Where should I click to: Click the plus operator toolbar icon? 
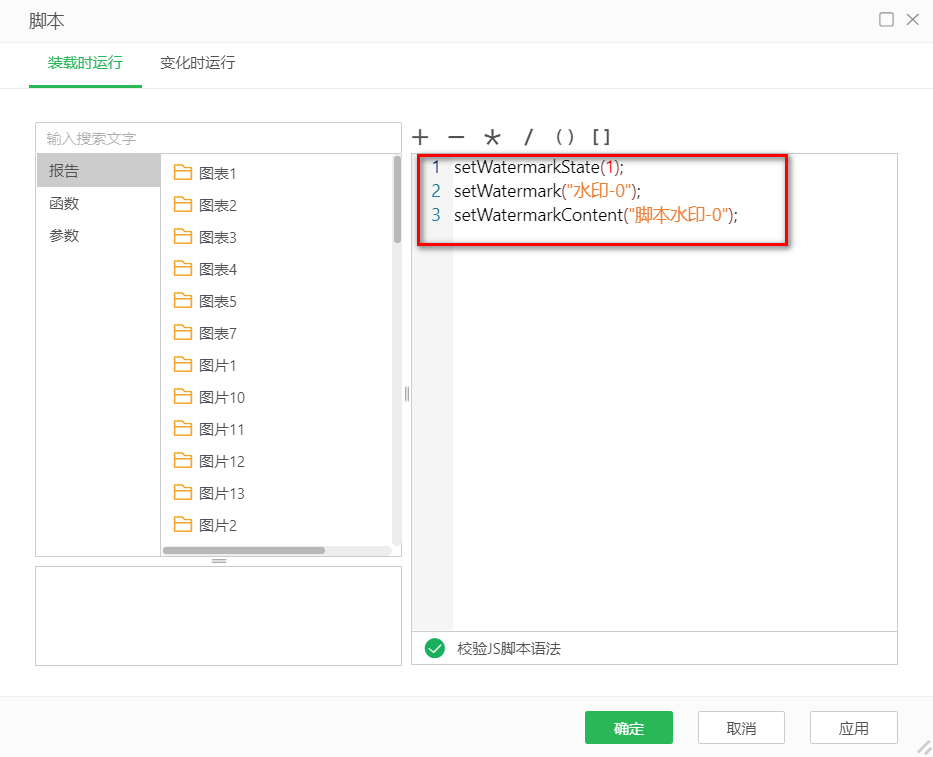click(420, 137)
